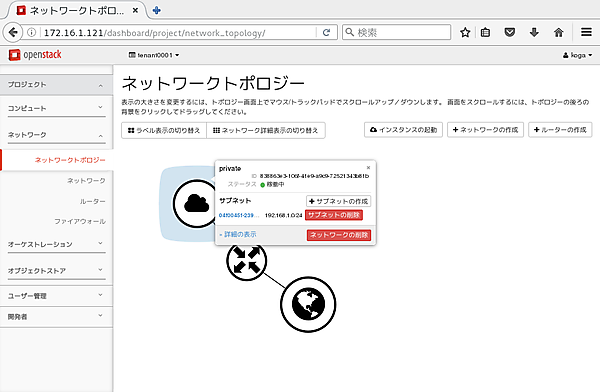Click the private network name in popup

tap(230, 168)
